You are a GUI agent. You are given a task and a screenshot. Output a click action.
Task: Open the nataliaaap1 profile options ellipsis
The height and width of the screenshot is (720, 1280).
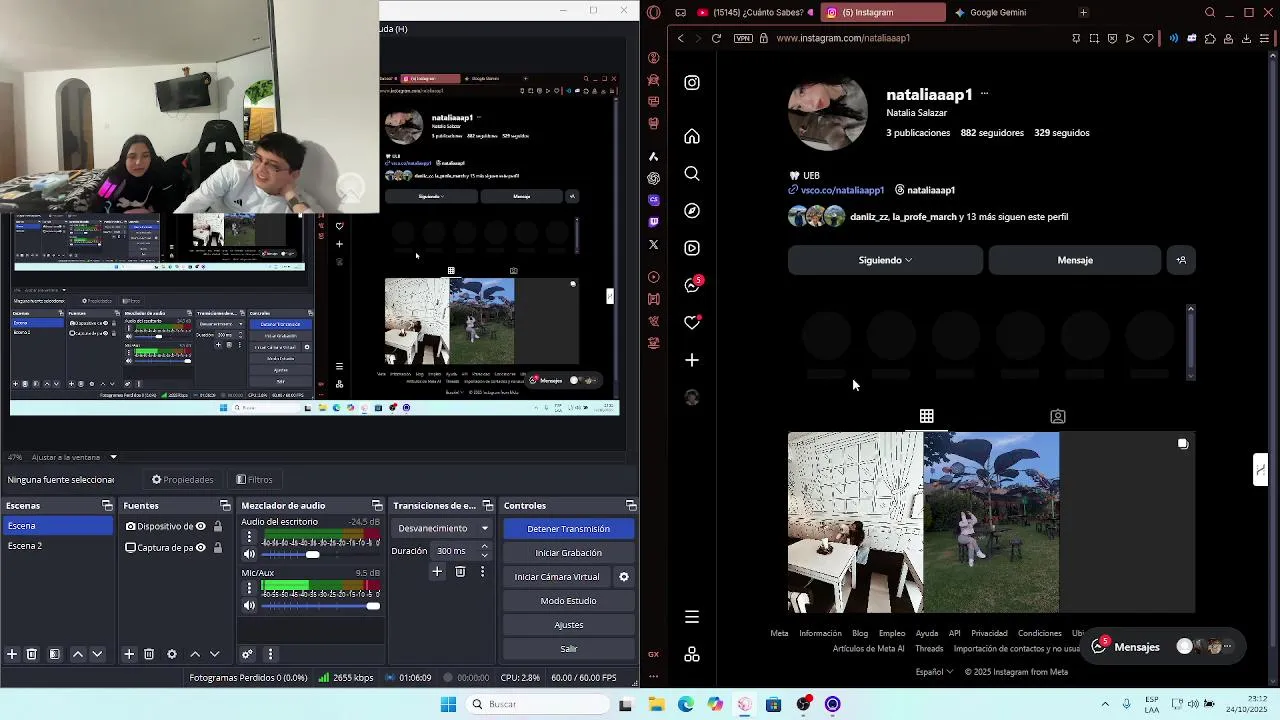click(x=985, y=94)
